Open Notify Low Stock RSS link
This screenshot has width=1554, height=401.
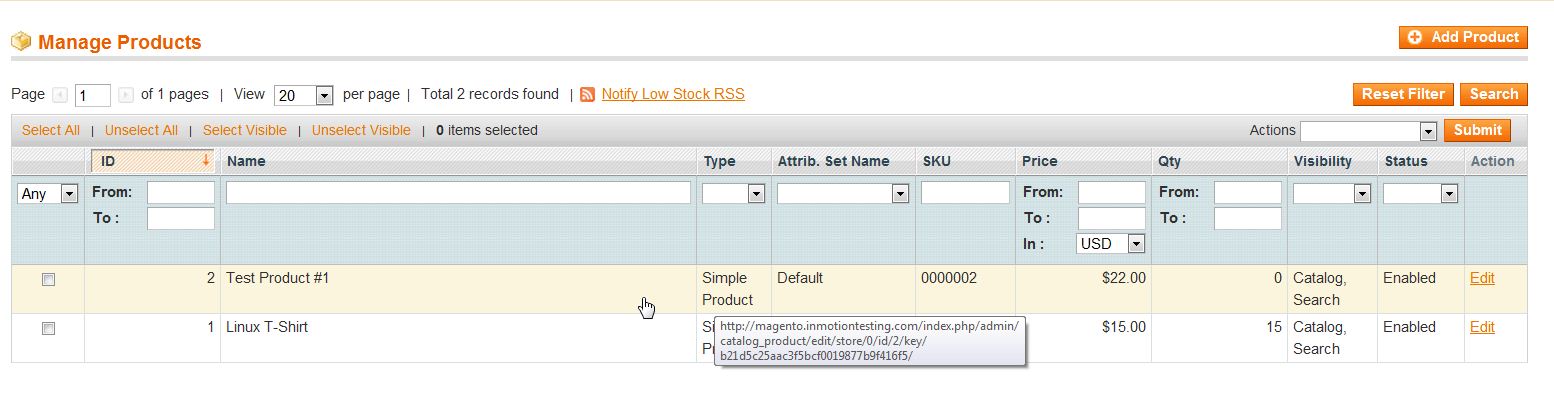(x=673, y=94)
